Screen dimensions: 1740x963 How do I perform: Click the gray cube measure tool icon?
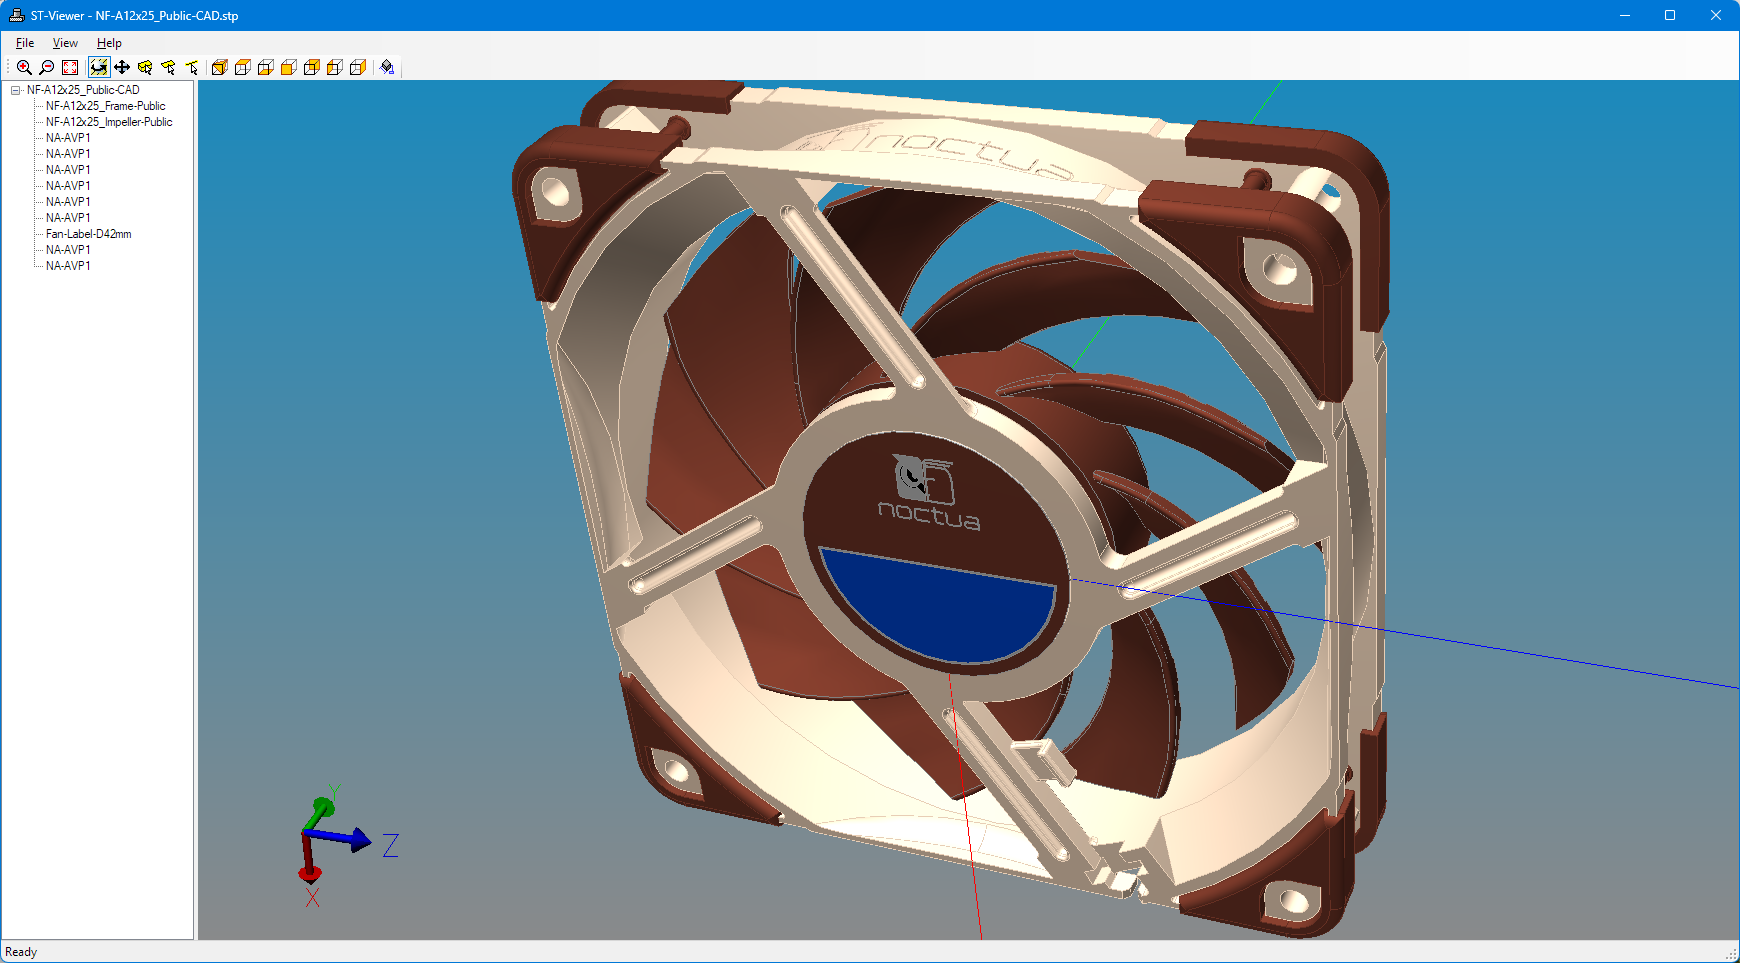387,67
